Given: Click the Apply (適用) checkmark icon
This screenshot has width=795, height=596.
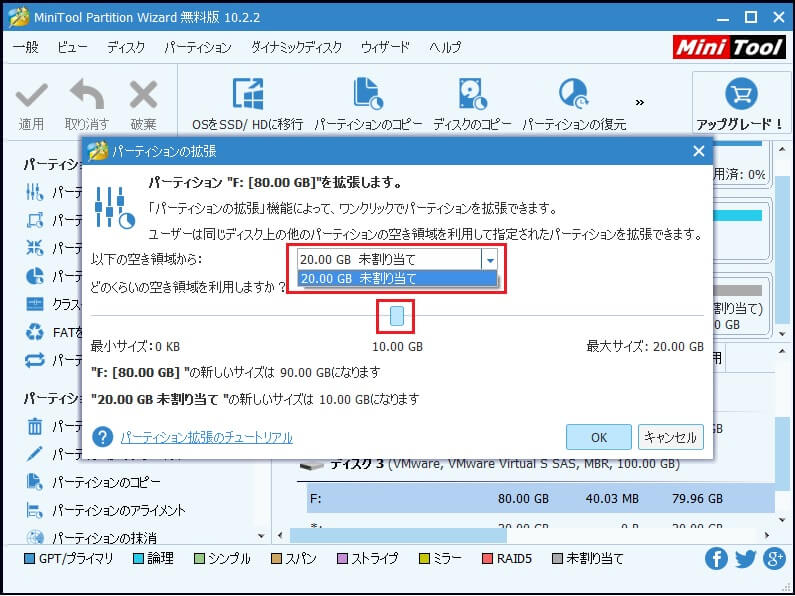Looking at the screenshot, I should (x=31, y=95).
